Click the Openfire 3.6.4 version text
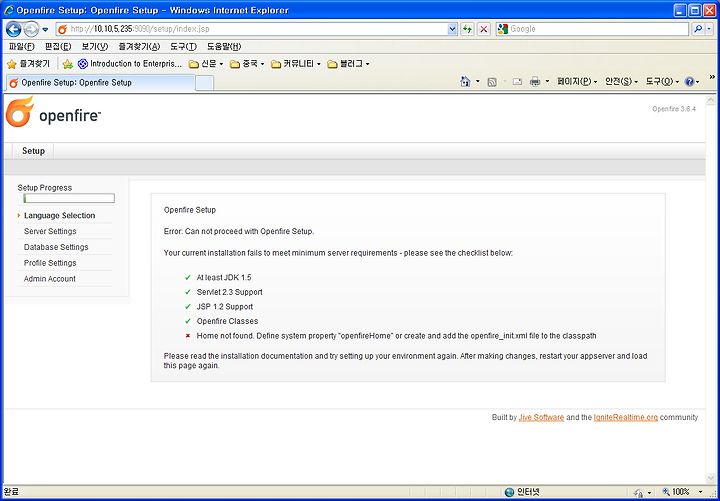Viewport: 720px width, 501px height. pos(674,109)
